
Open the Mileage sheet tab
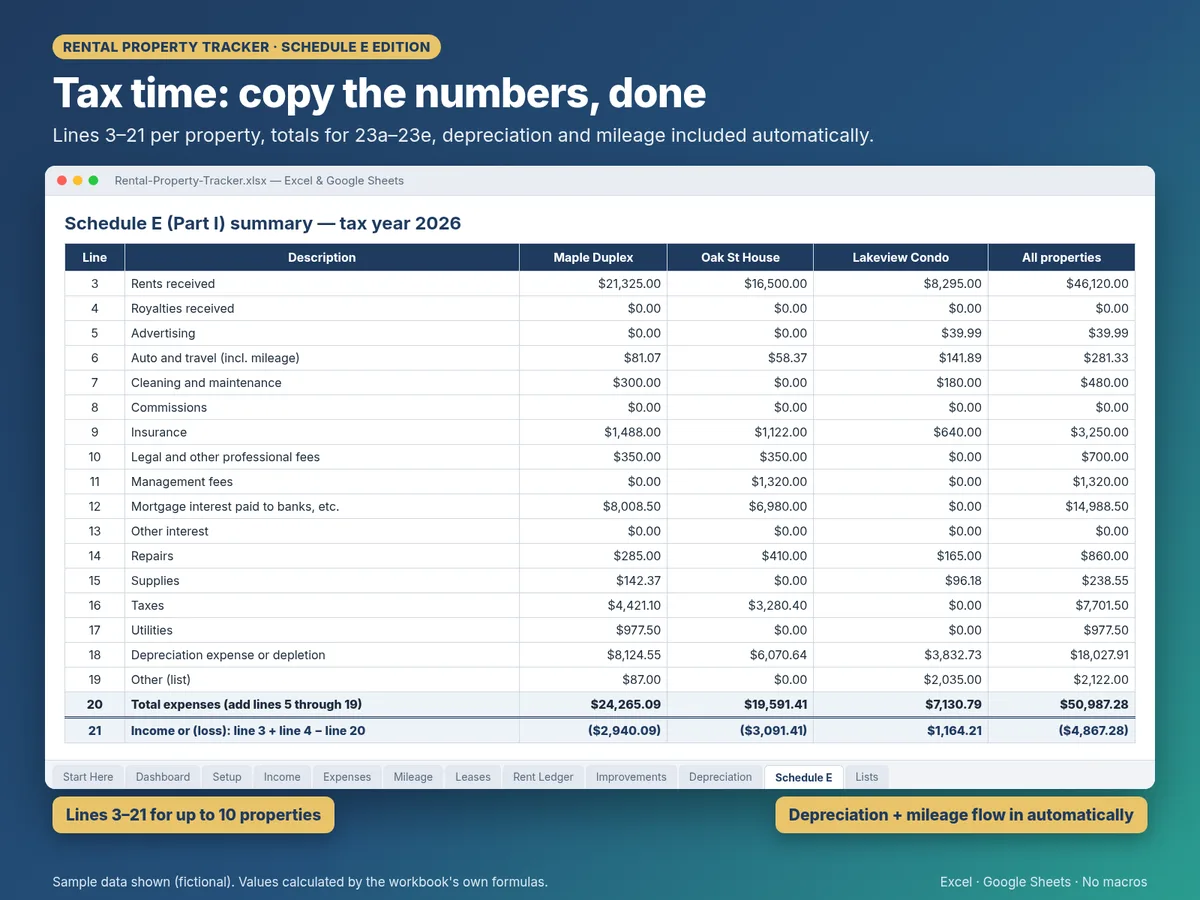tap(413, 777)
